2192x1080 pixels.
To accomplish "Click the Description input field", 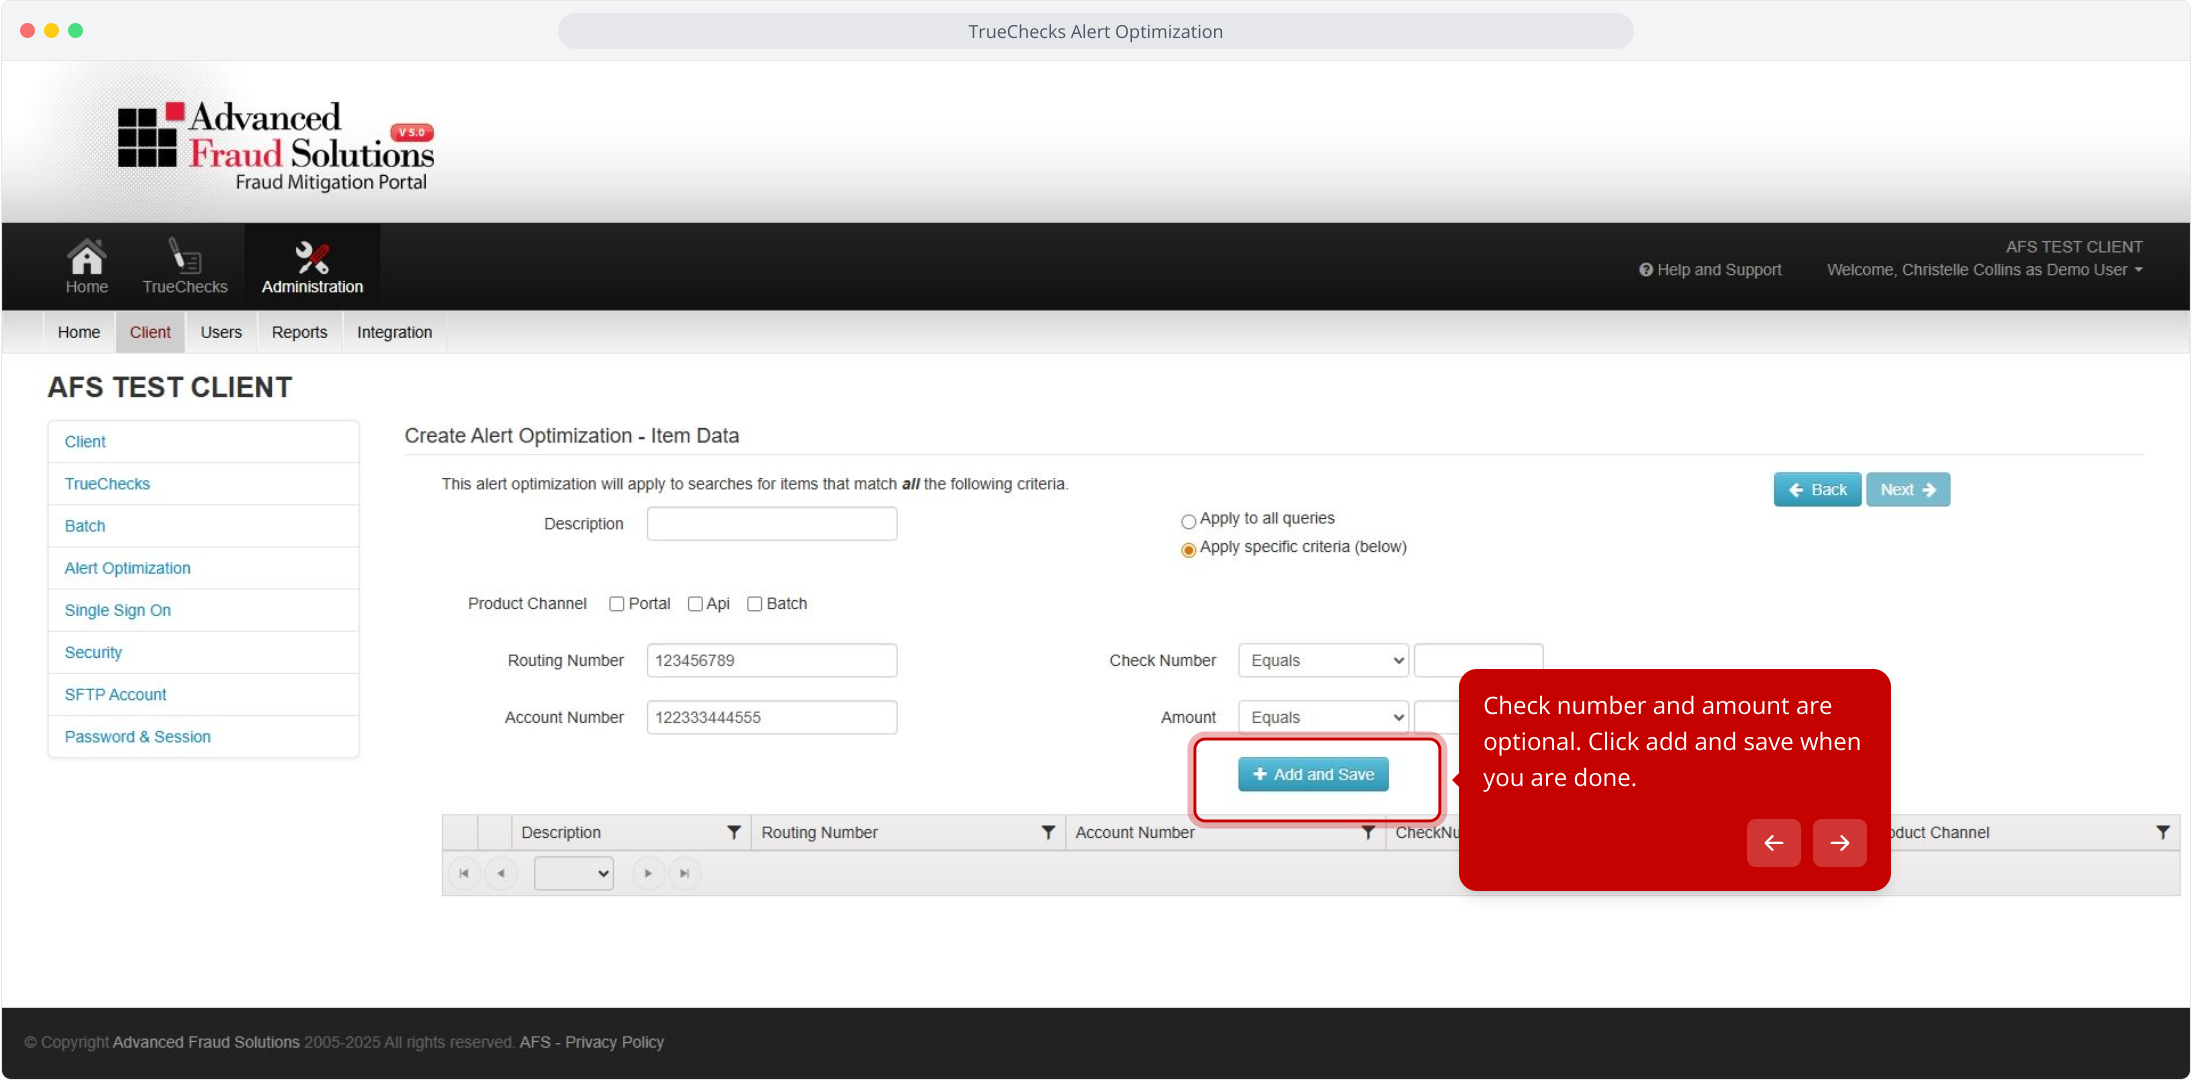I will 772,524.
